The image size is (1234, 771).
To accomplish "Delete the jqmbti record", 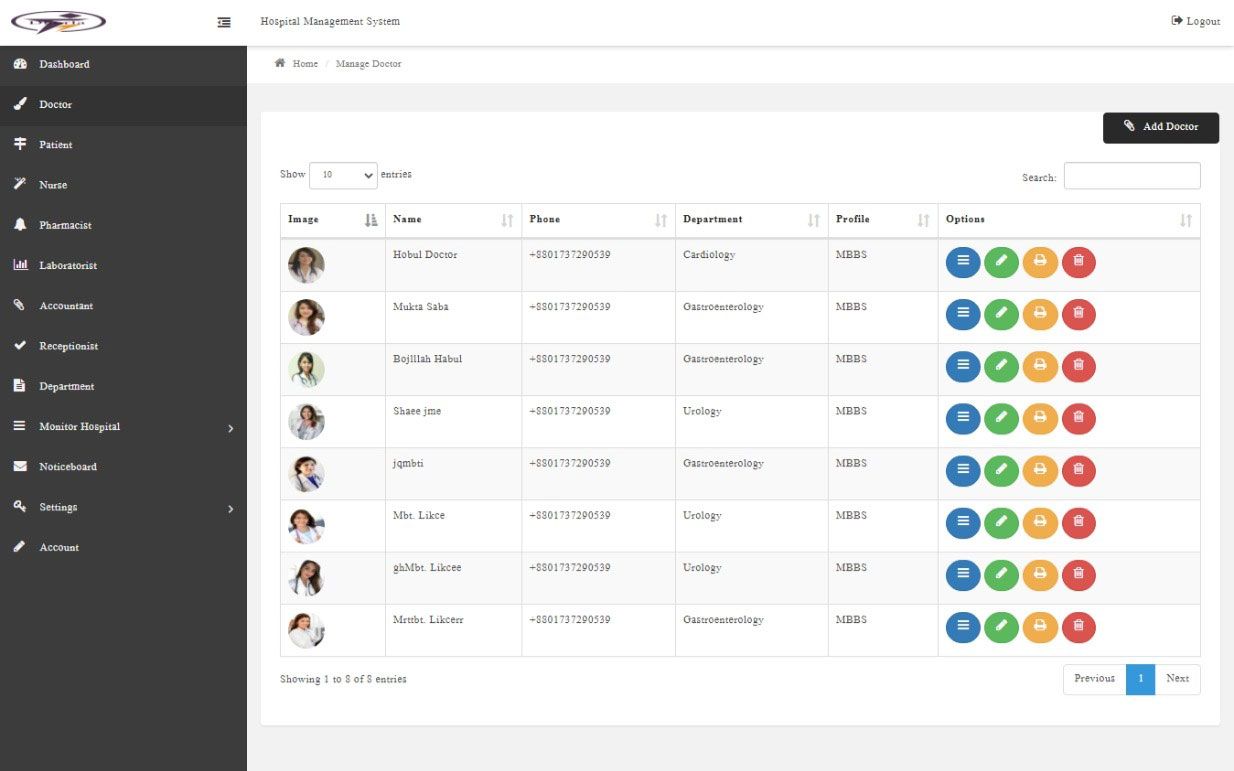I will pyautogui.click(x=1078, y=470).
